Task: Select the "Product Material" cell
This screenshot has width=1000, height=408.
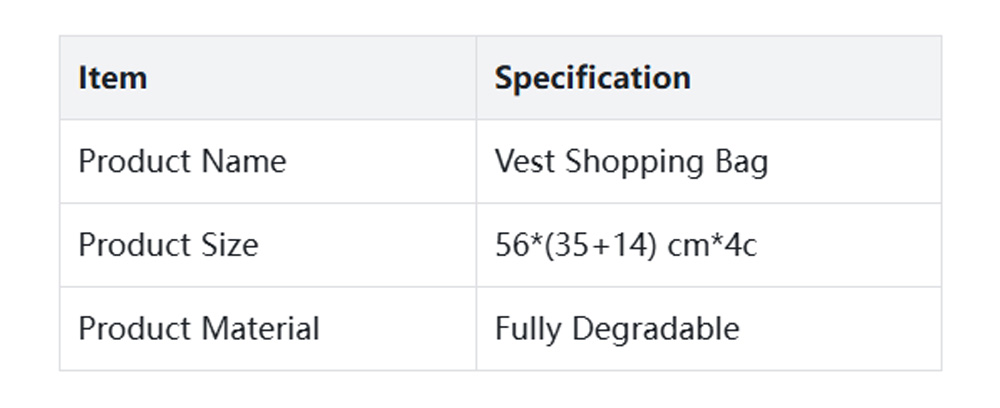Action: 199,329
